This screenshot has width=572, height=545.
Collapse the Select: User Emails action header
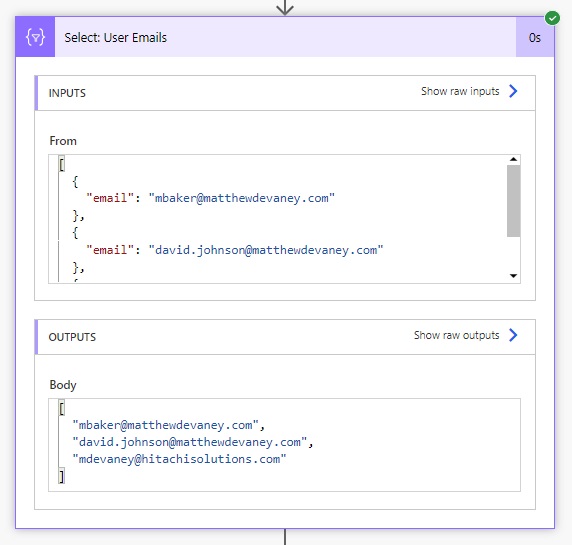285,37
